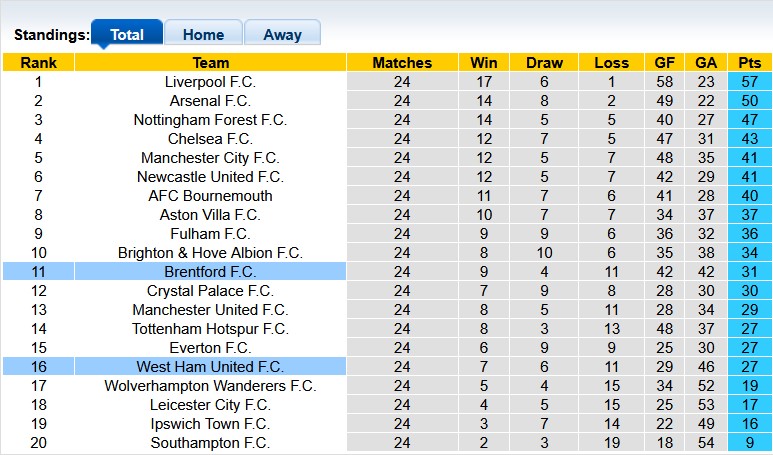This screenshot has height=455, width=773.
Task: Click the GF column header
Action: click(664, 63)
